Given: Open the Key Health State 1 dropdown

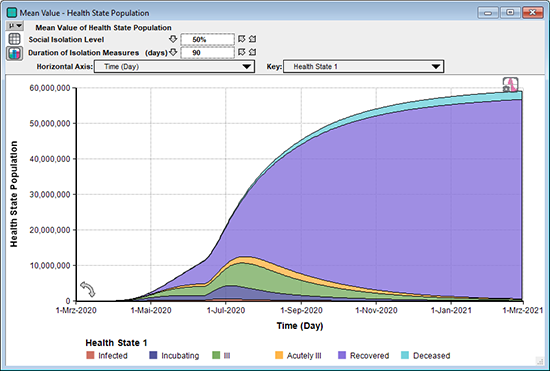Looking at the screenshot, I should coord(363,67).
